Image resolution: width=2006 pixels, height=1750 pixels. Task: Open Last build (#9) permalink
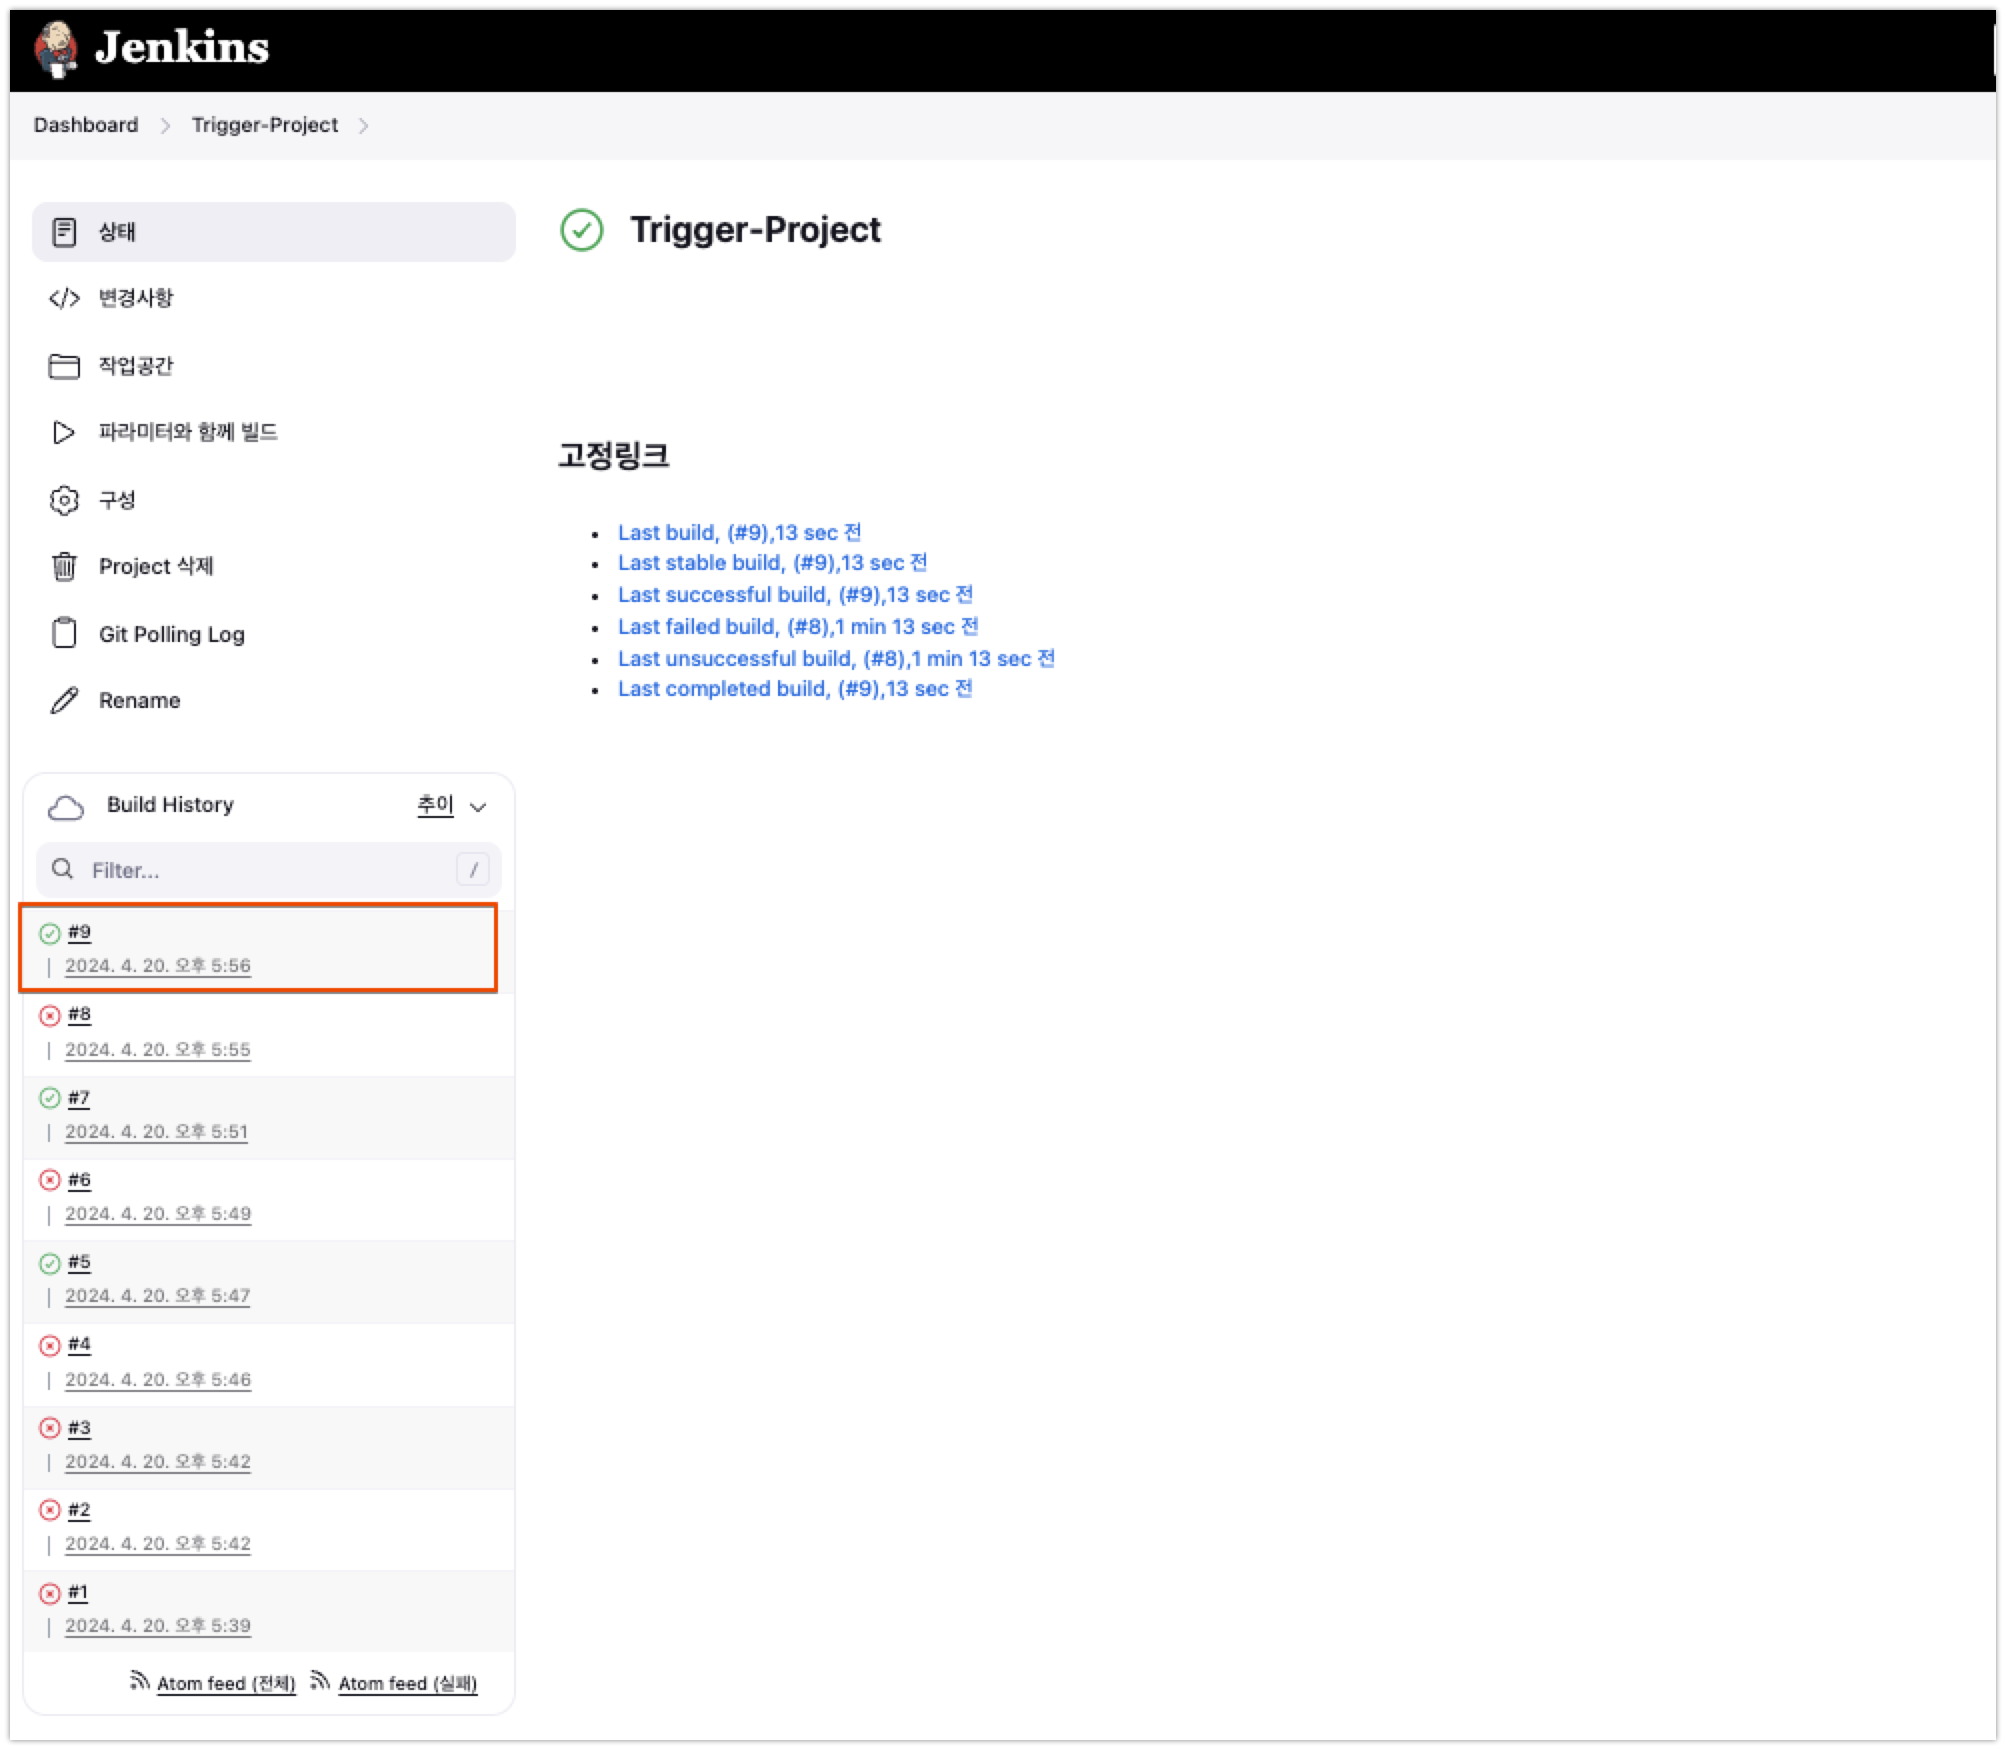[739, 532]
